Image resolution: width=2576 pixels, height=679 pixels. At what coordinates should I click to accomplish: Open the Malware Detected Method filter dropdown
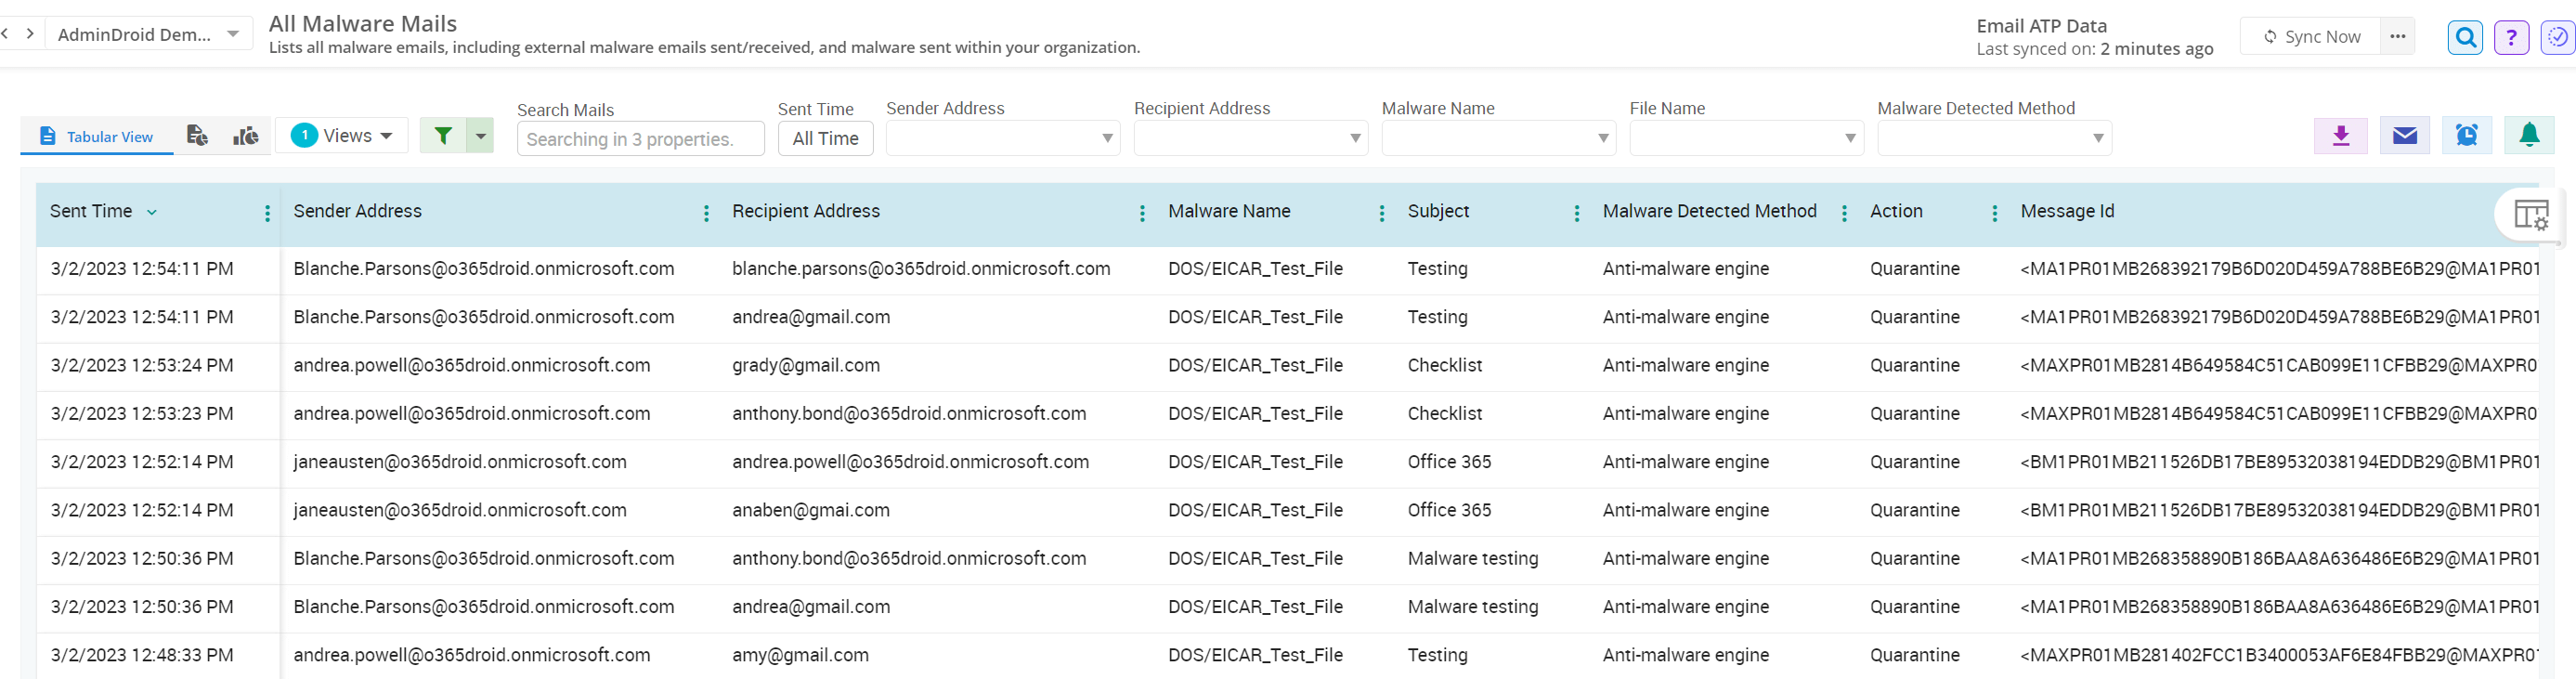click(1994, 138)
